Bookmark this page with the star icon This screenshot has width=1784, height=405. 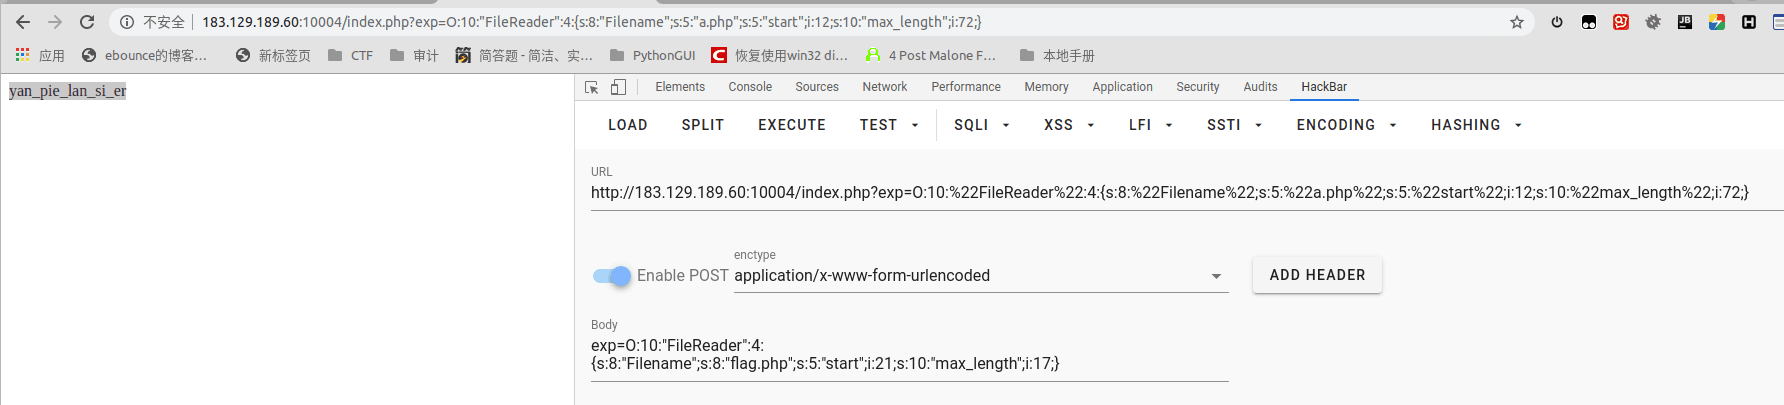[x=1517, y=22]
